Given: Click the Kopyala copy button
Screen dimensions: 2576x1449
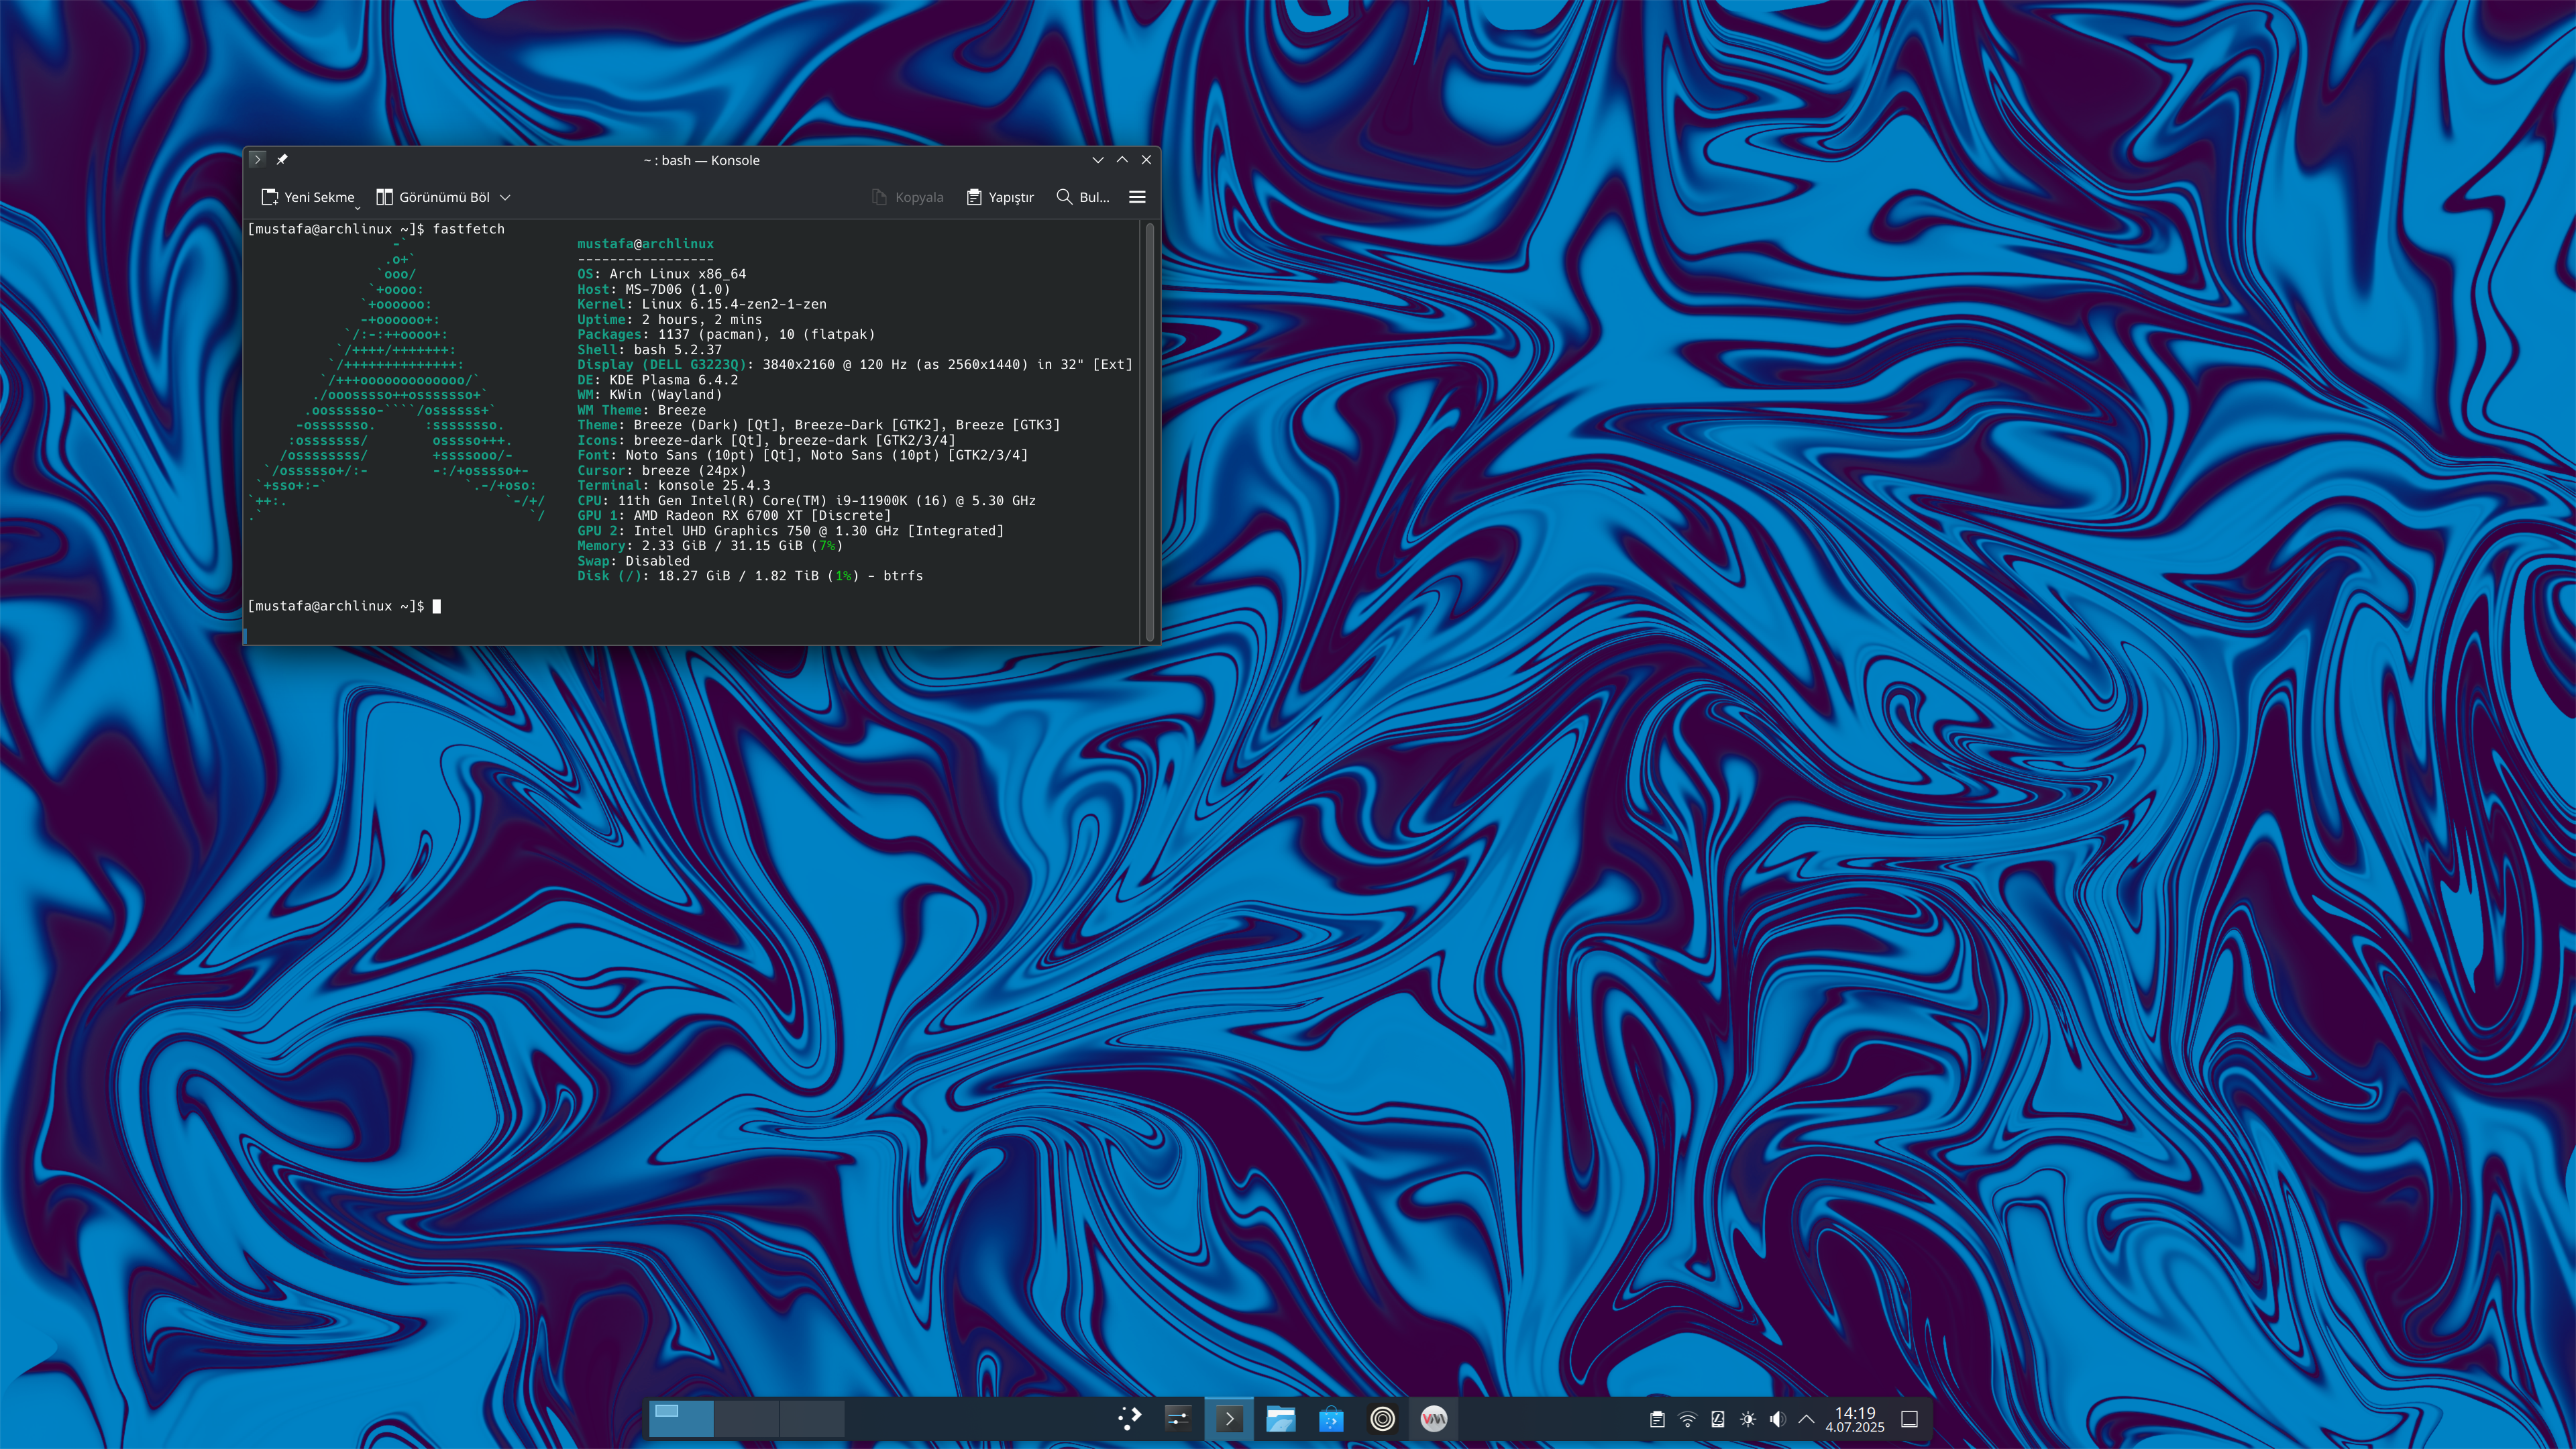Looking at the screenshot, I should point(908,197).
